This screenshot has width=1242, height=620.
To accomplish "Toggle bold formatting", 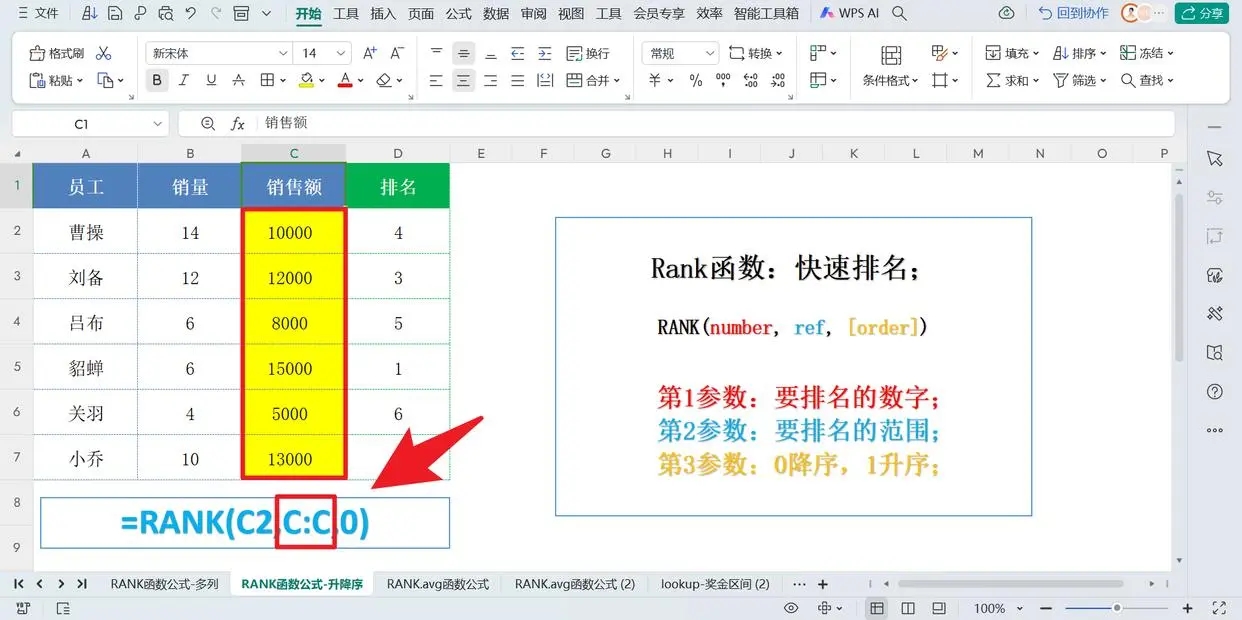I will [157, 80].
